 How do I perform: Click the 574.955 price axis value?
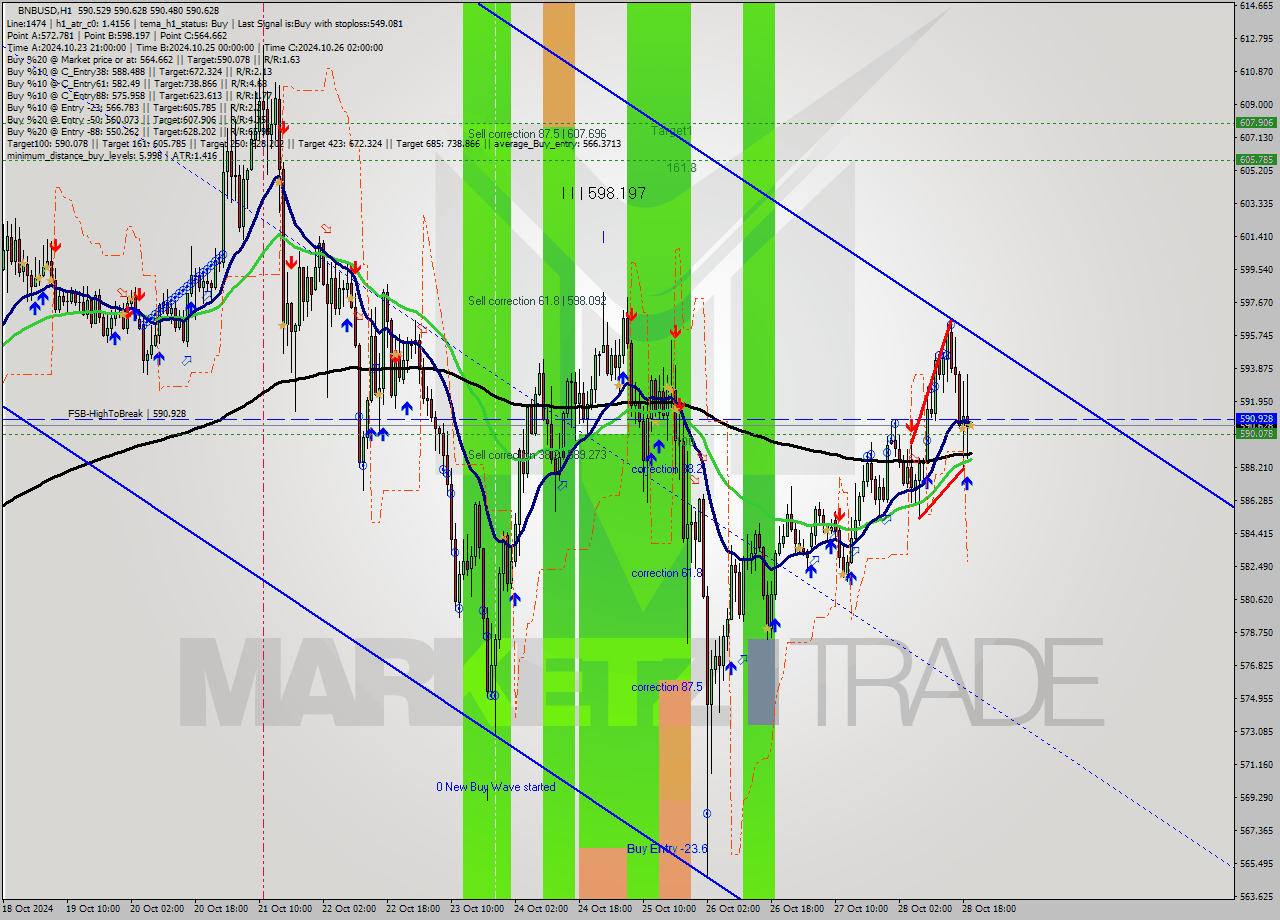[1256, 698]
